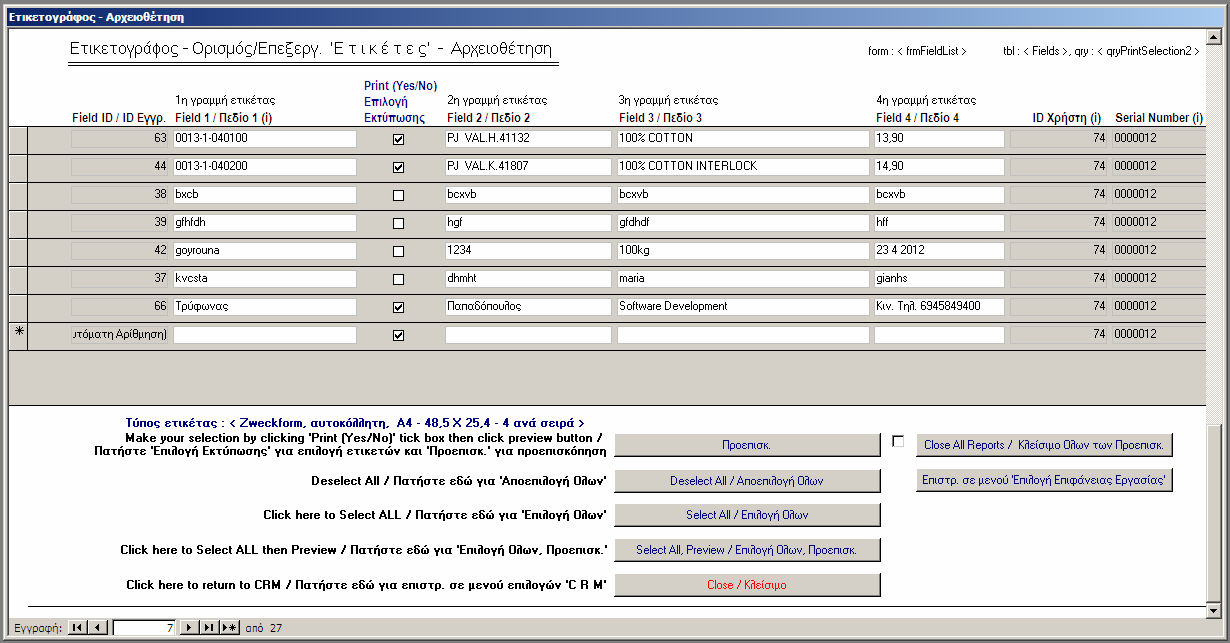
Task: Click Field 4 box containing gianhs
Action: (939, 279)
